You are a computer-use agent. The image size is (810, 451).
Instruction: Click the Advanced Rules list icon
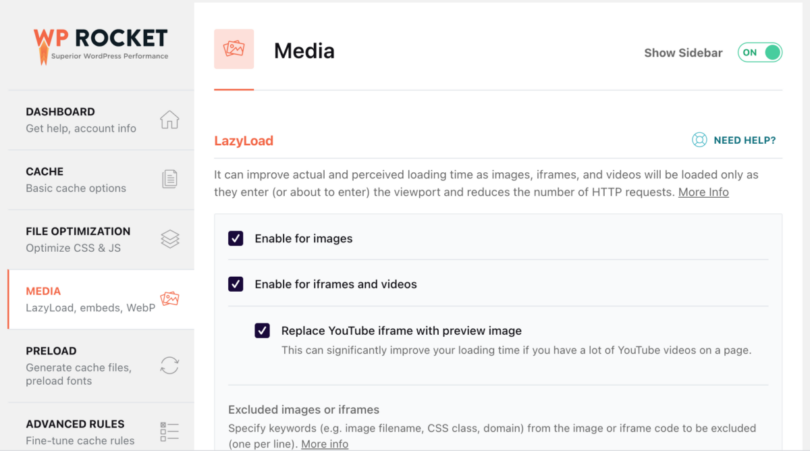click(x=169, y=431)
